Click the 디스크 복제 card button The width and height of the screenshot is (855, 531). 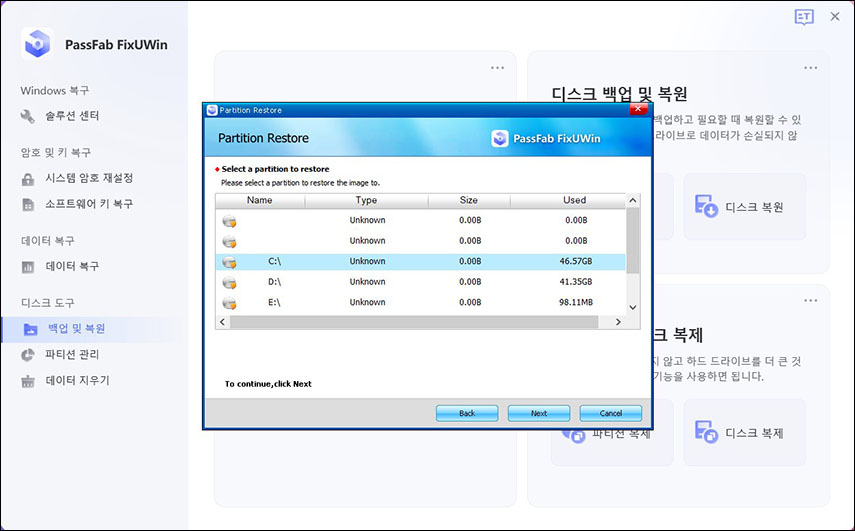[x=744, y=433]
